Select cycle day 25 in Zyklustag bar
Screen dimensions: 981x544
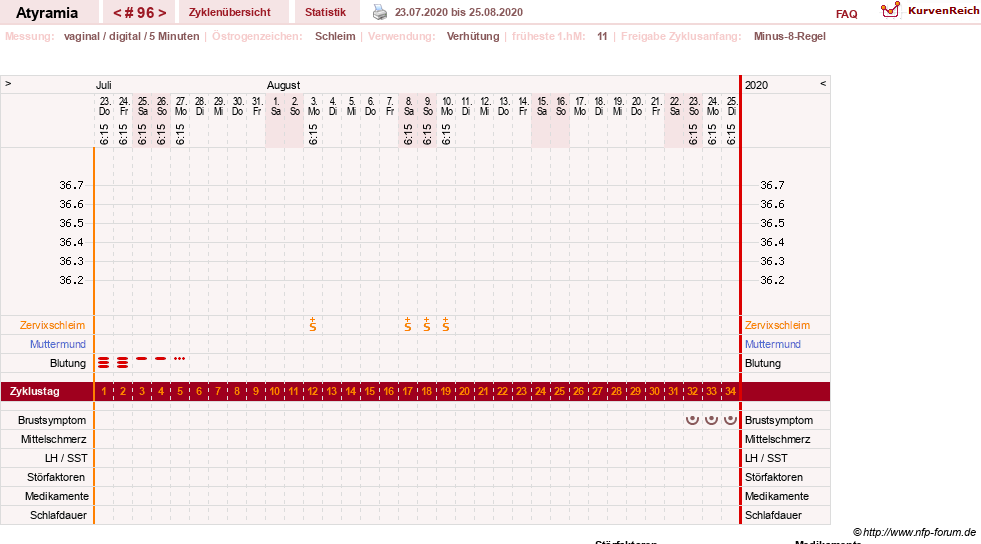559,391
